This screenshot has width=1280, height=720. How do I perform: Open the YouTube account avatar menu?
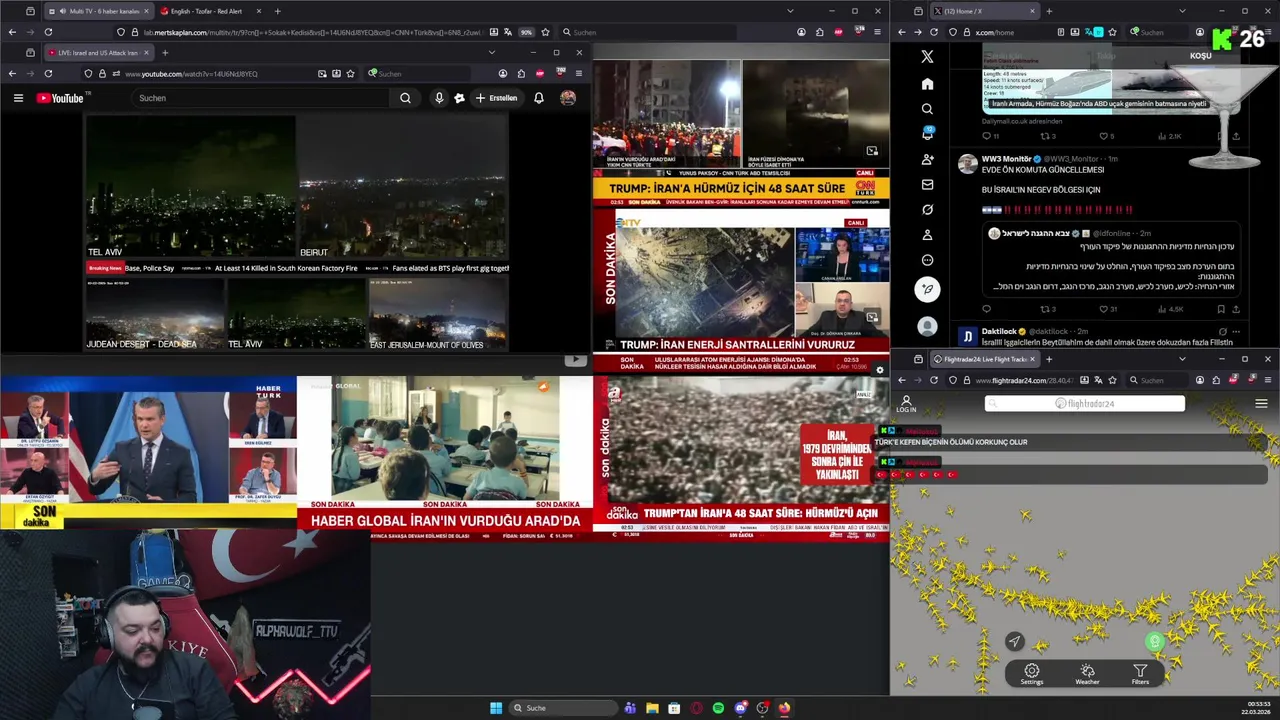568,98
